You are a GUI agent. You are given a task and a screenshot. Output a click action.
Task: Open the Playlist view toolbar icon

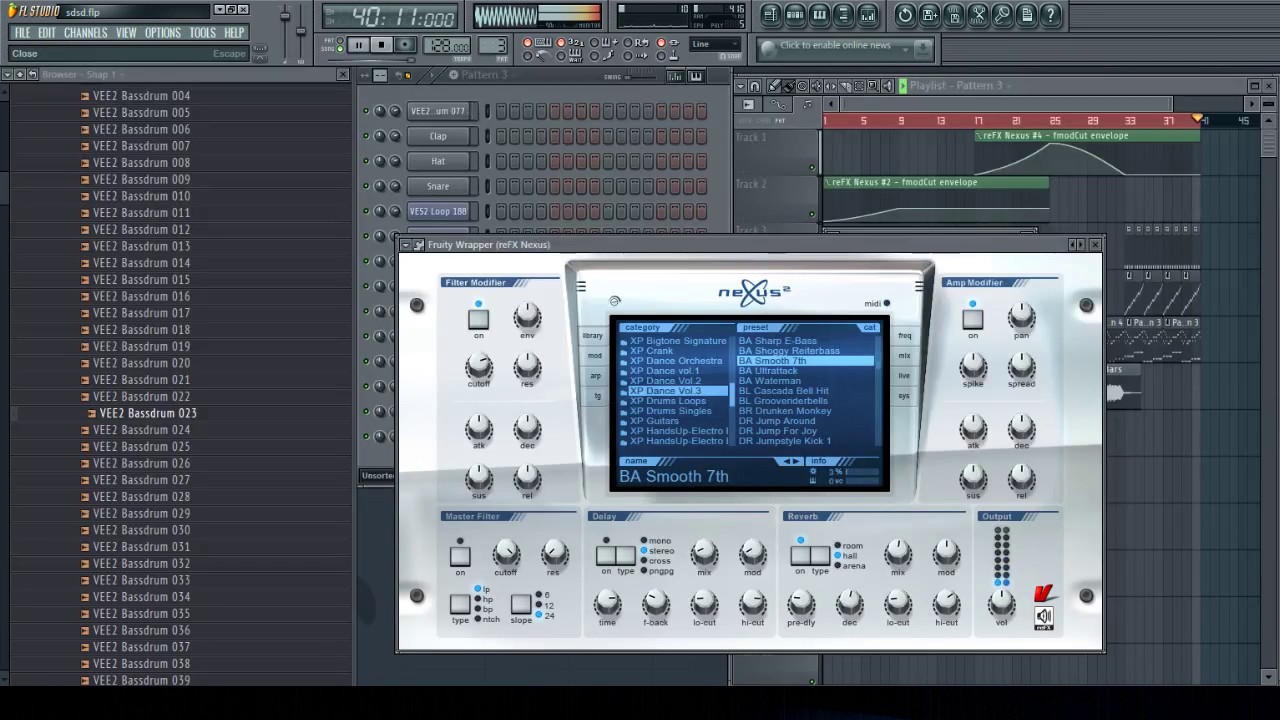770,15
